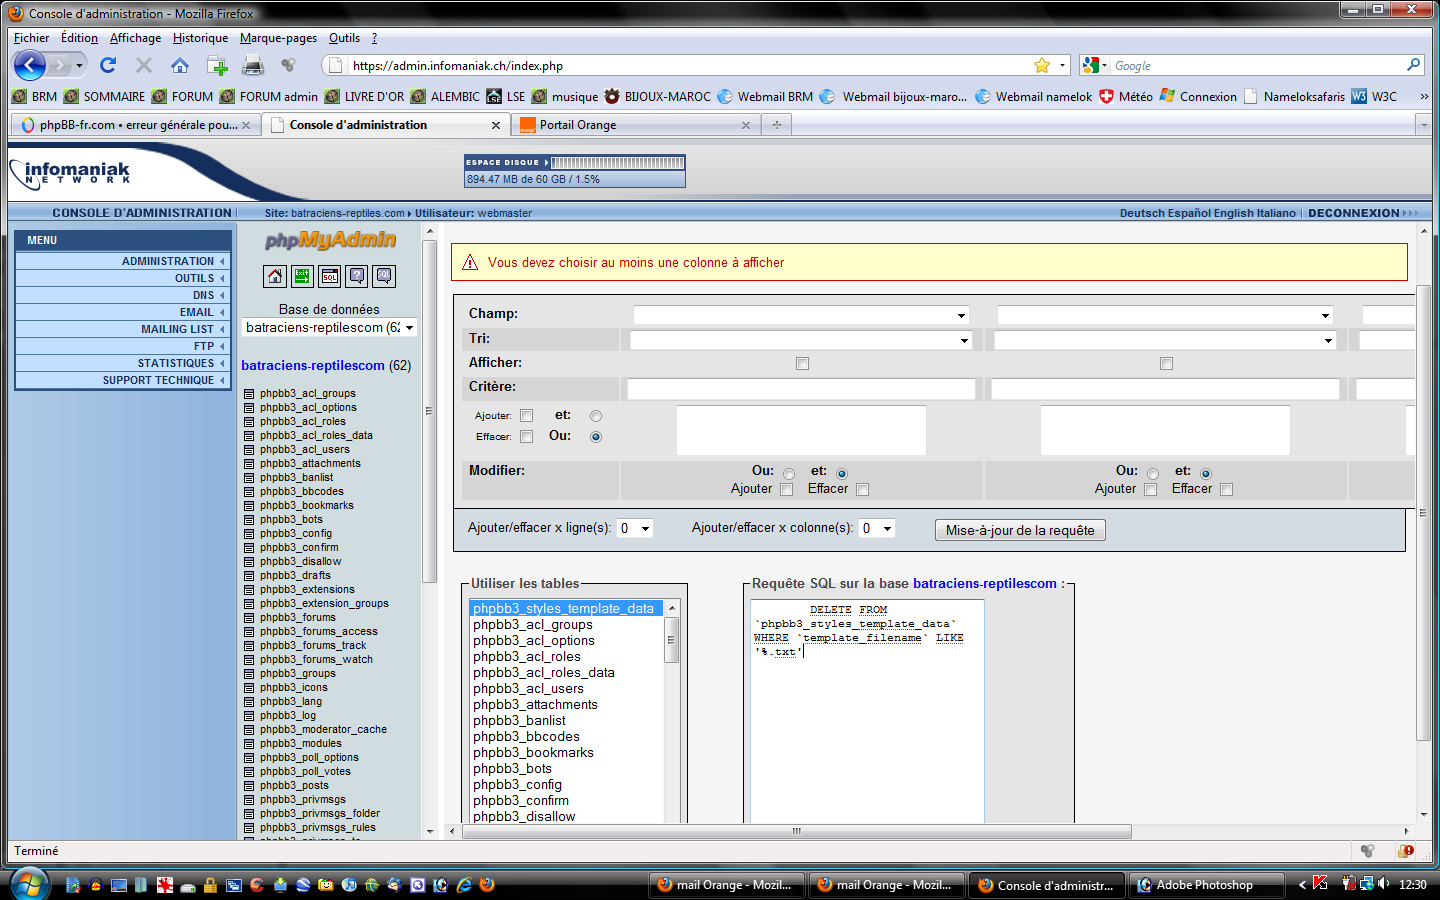Open the Ajouter/effacer x colonne(s) dropdown
Screen dimensions: 1440x900
(x=876, y=529)
